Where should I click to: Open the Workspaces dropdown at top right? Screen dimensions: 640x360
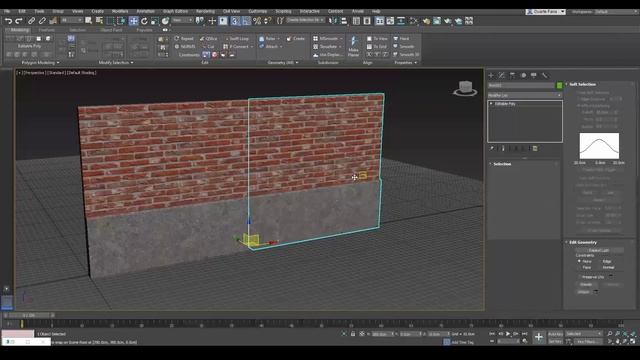pyautogui.click(x=616, y=12)
